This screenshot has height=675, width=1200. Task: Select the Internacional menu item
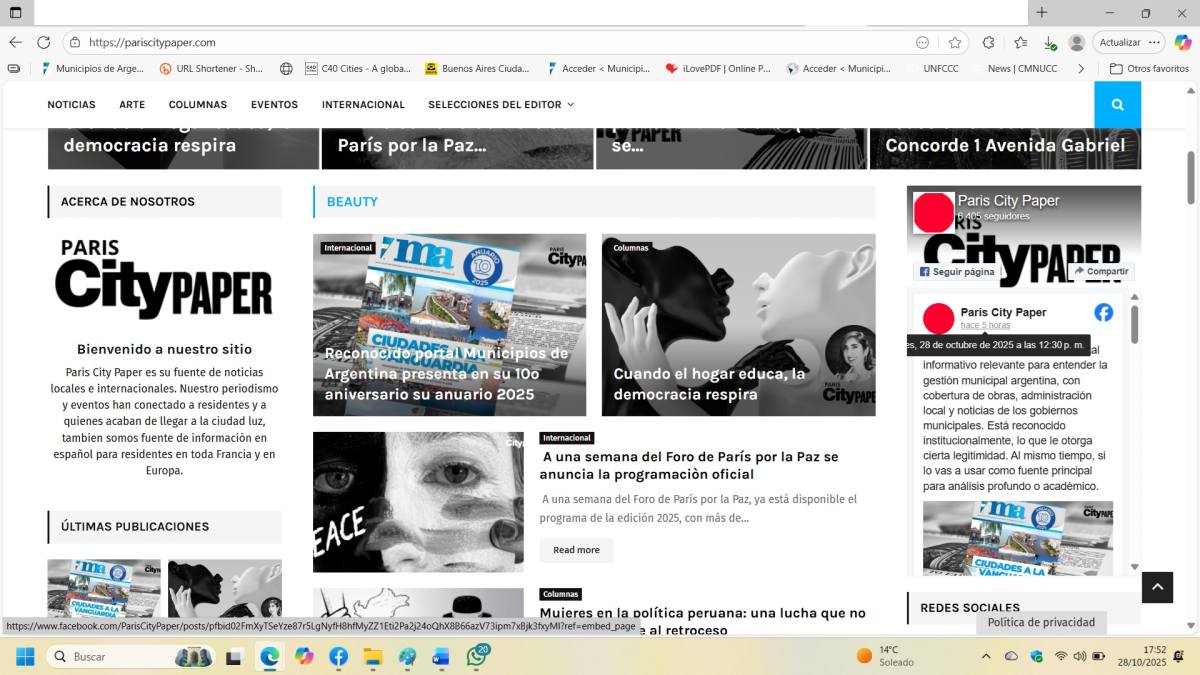click(363, 105)
